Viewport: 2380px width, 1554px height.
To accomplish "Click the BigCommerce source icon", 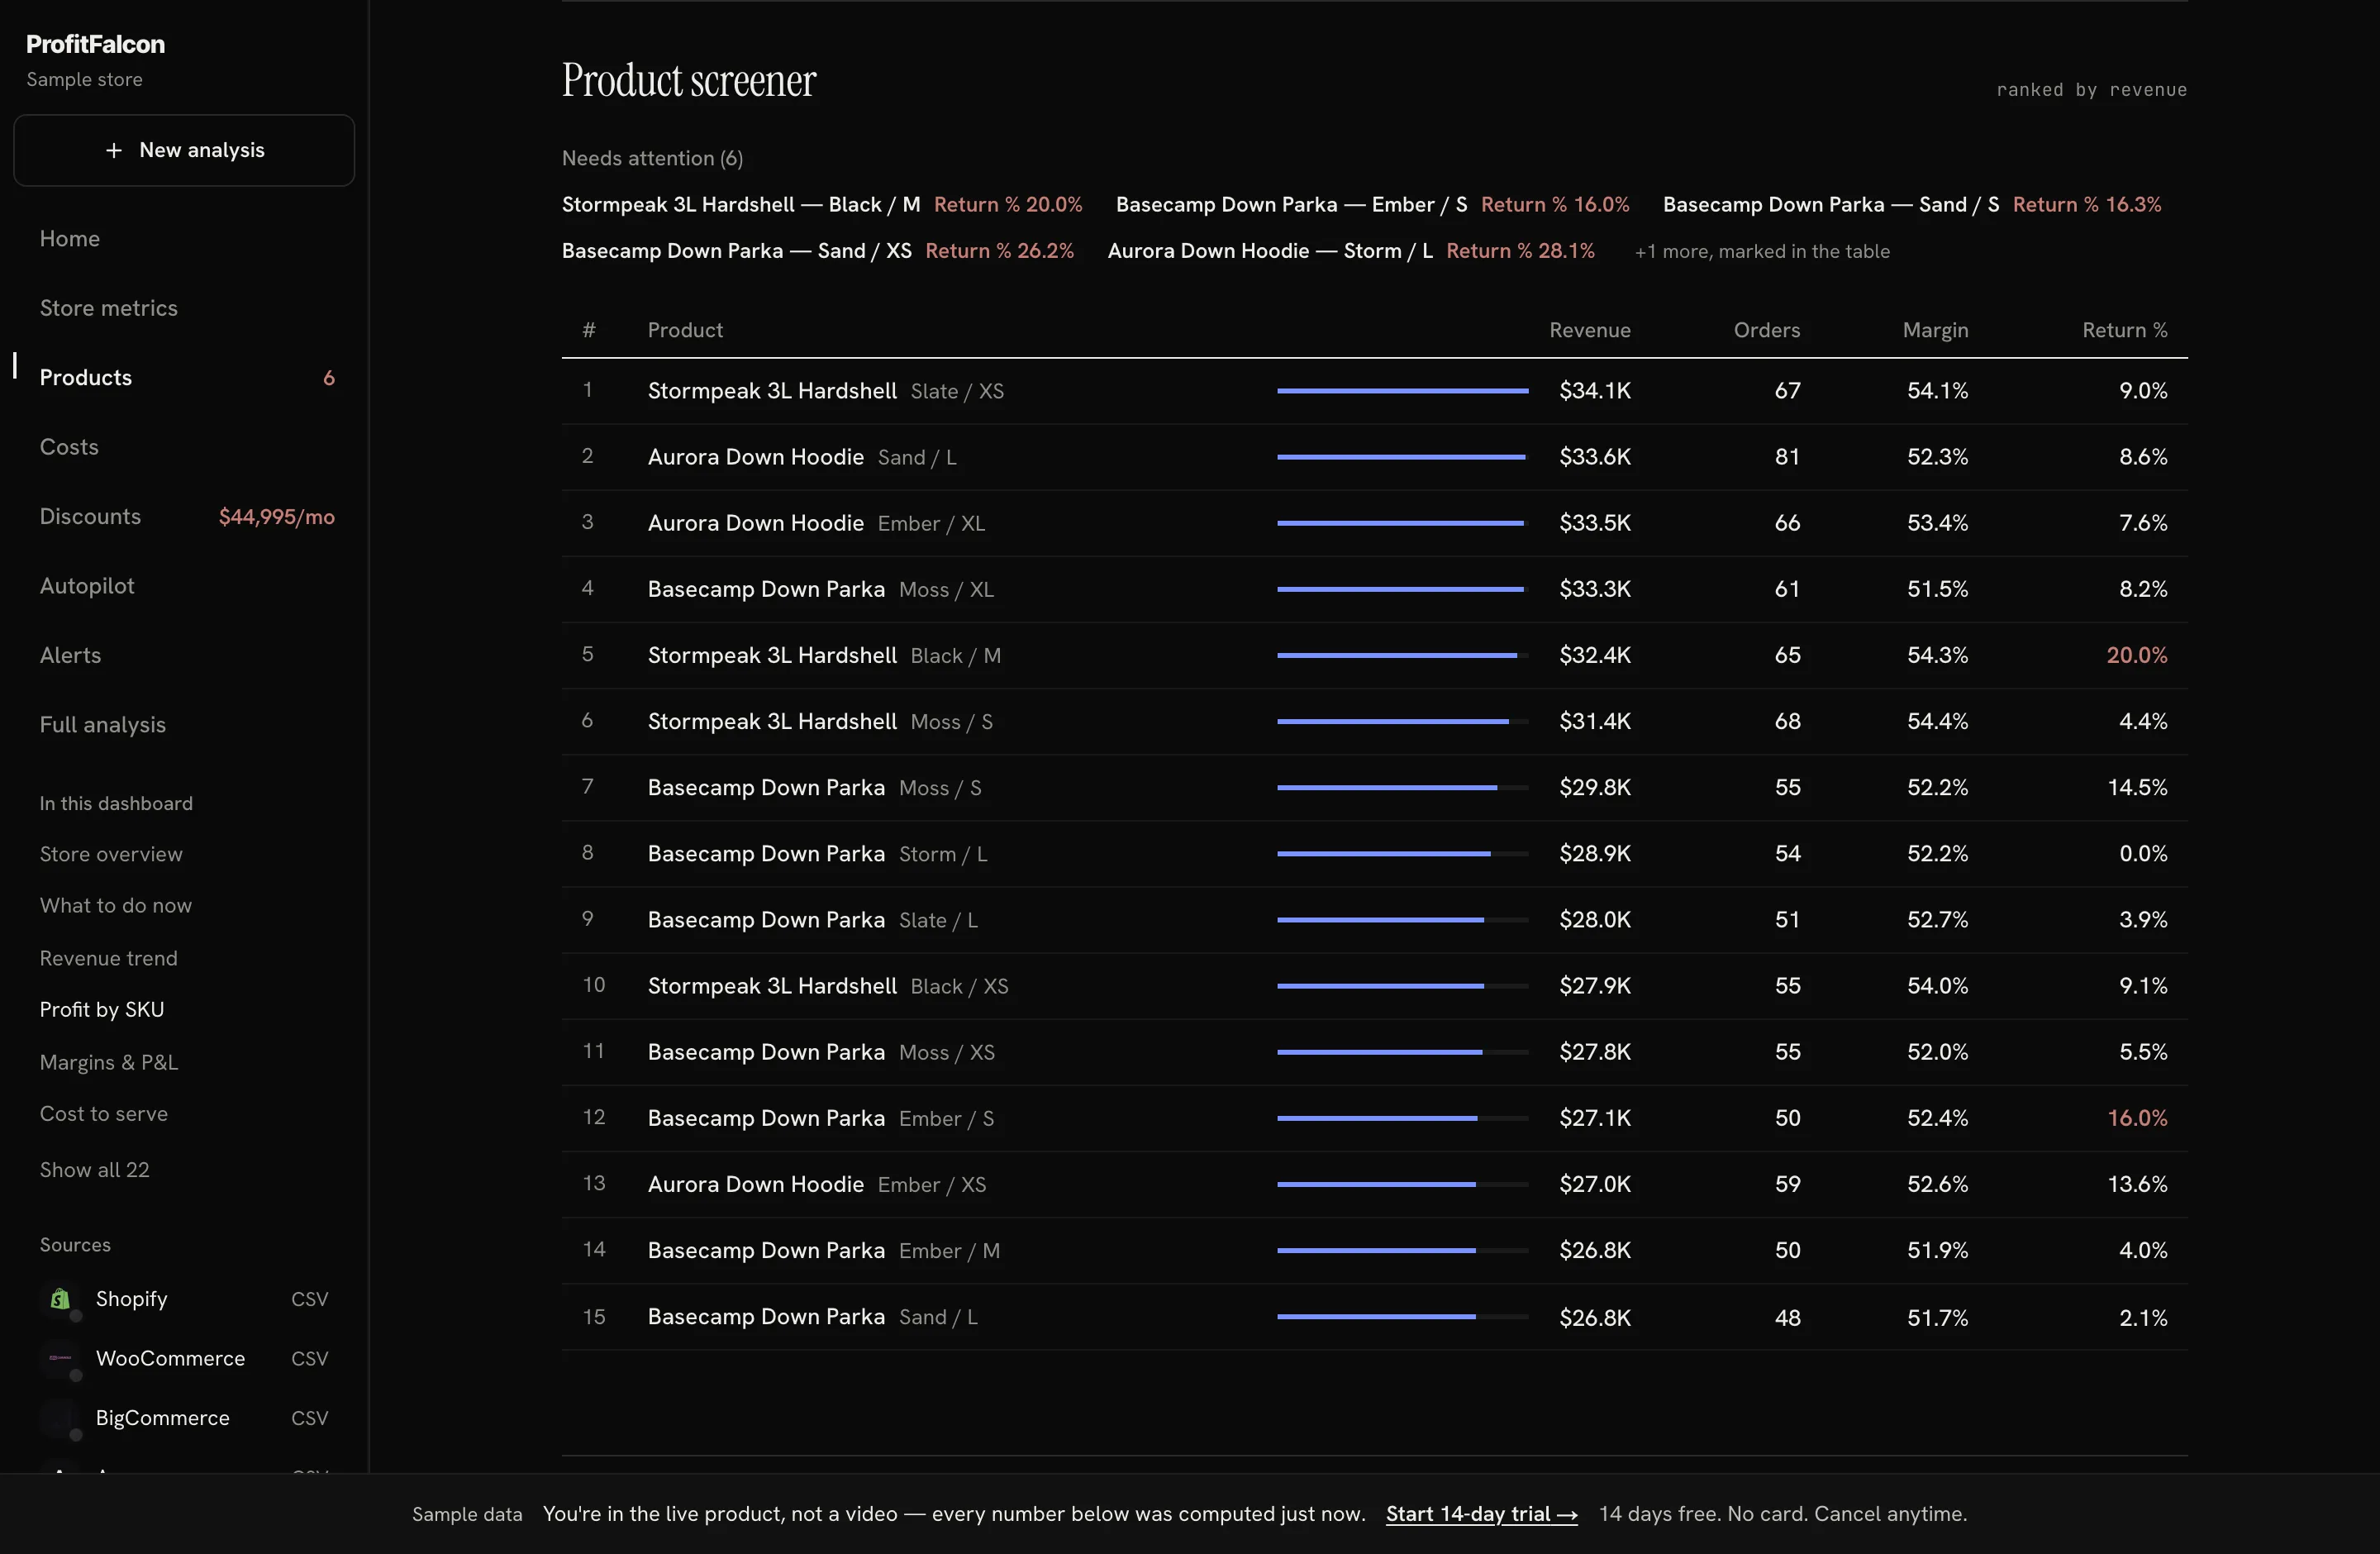I will tap(60, 1418).
